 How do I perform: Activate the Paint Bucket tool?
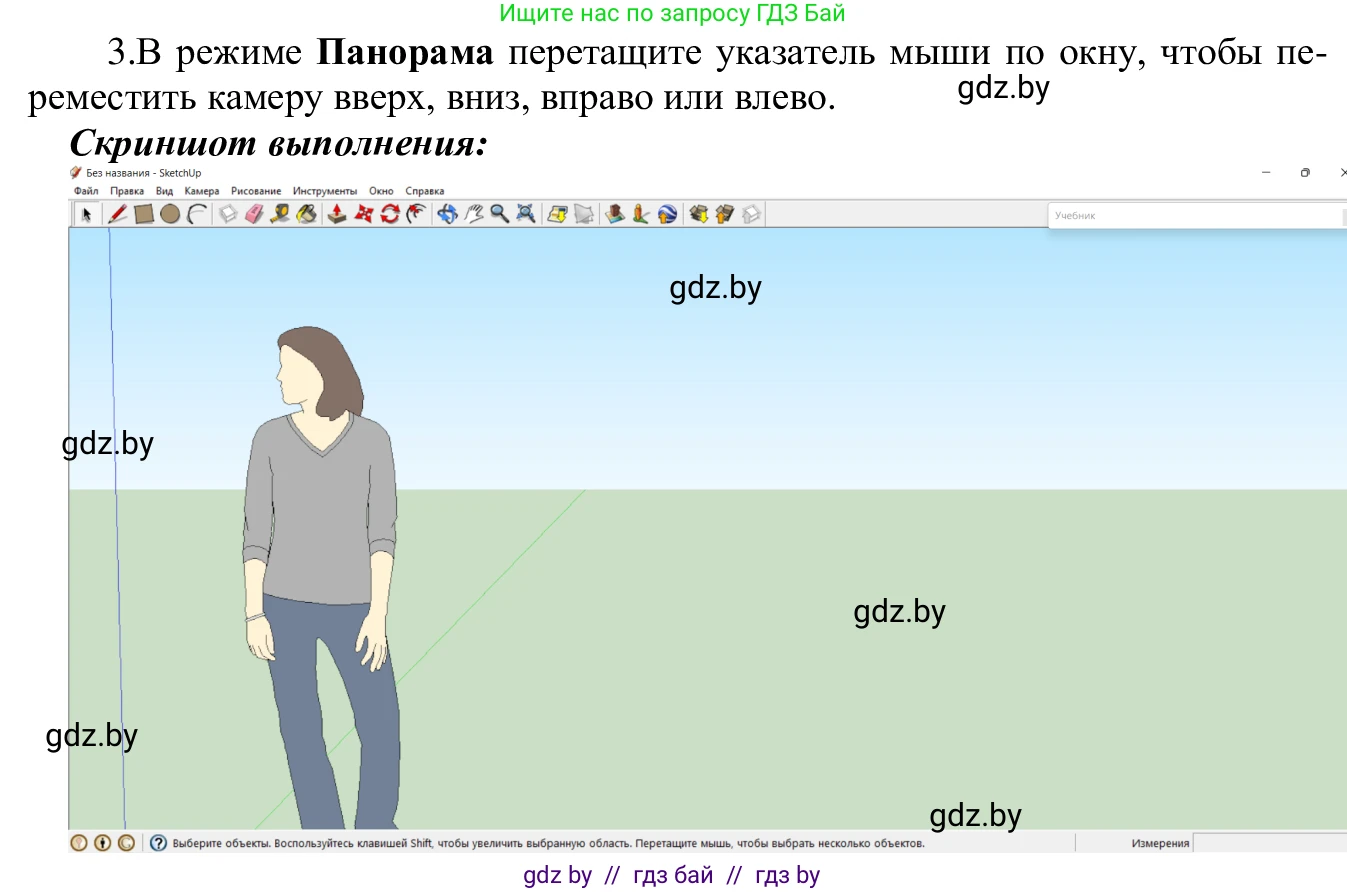306,214
